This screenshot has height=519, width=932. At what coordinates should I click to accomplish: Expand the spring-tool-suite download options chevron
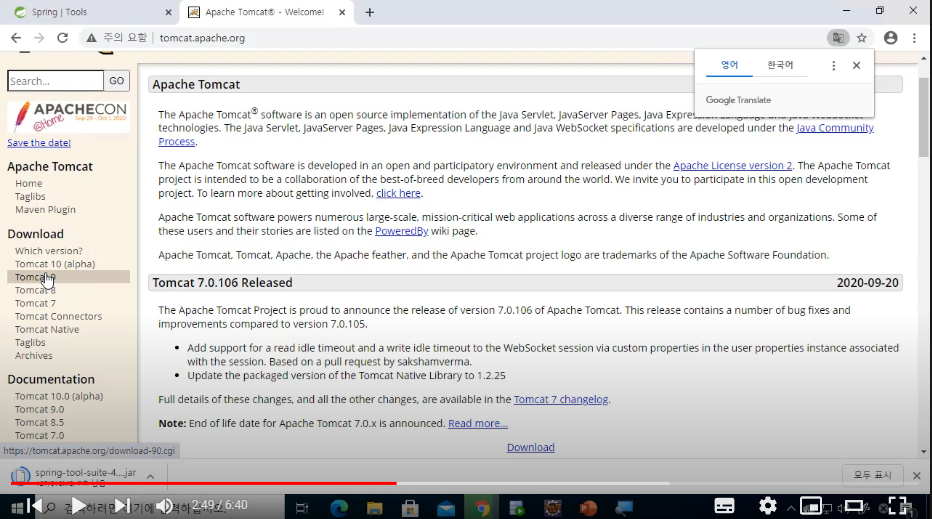tap(150, 476)
